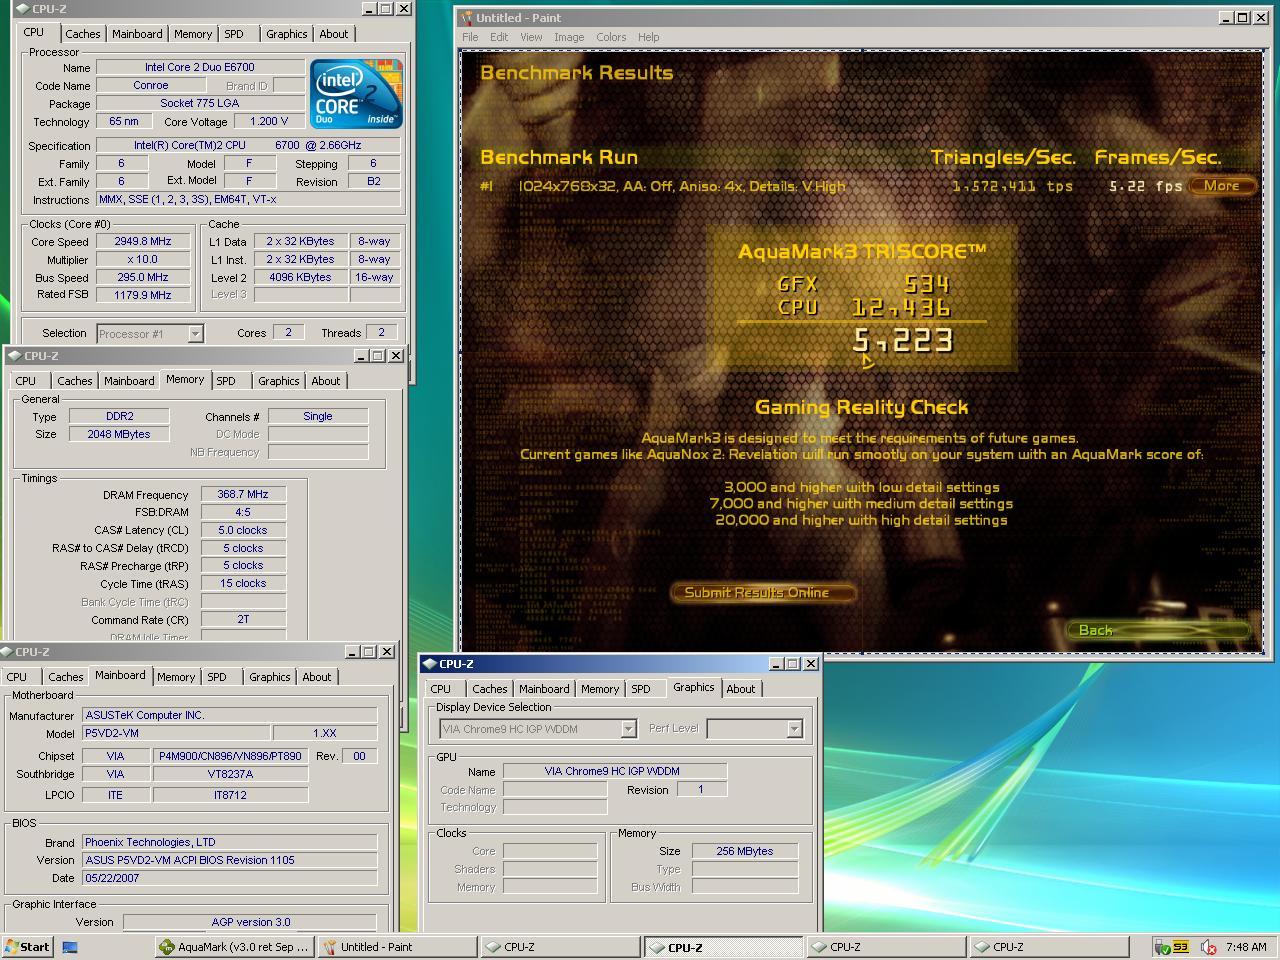
Task: Open the Graphics tab in the CPU-Z memory timings window
Action: 279,381
